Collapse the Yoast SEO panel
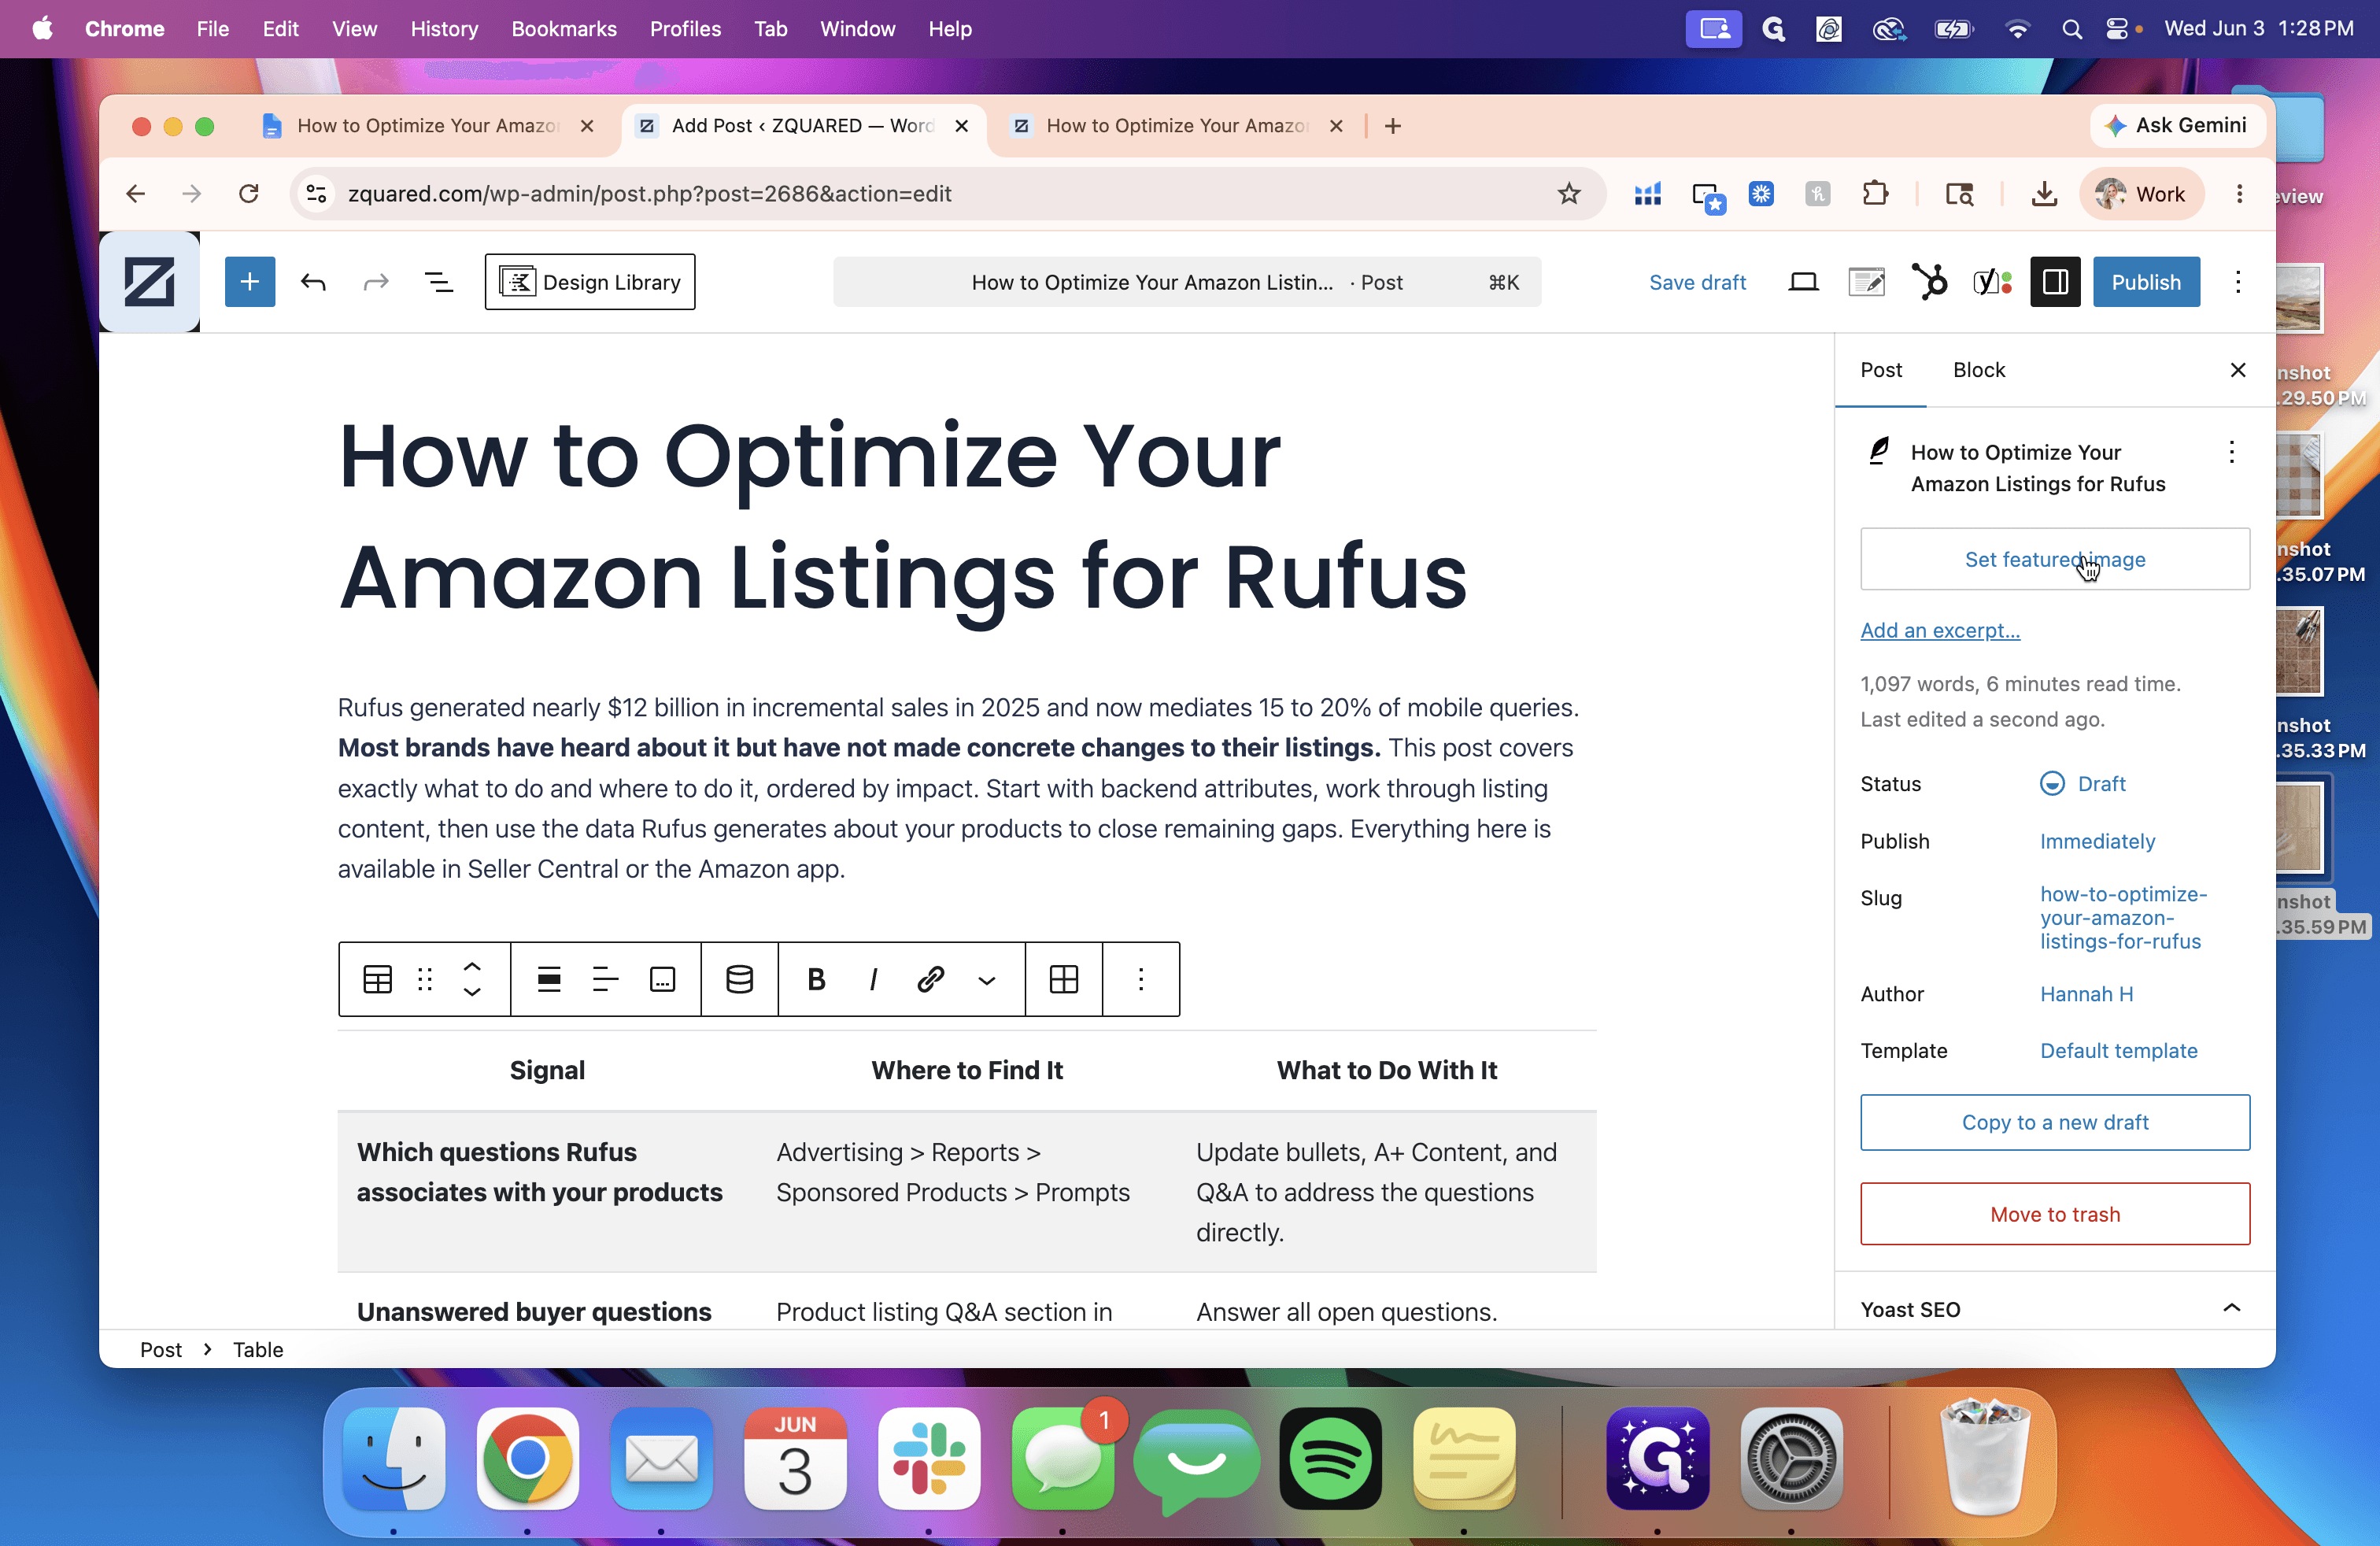The height and width of the screenshot is (1546, 2380). [x=2231, y=1308]
